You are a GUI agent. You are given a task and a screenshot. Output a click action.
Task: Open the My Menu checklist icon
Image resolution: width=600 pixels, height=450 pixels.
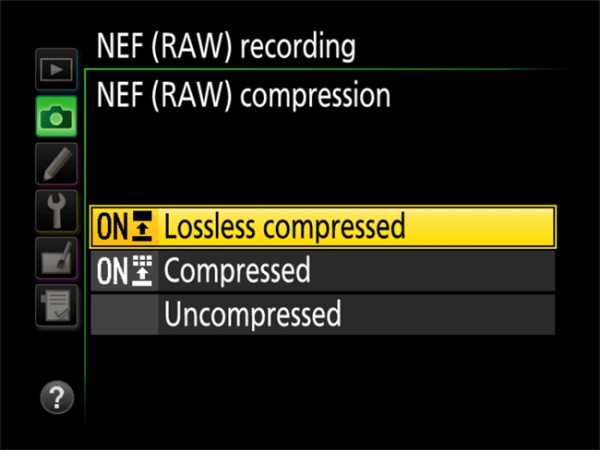point(56,303)
